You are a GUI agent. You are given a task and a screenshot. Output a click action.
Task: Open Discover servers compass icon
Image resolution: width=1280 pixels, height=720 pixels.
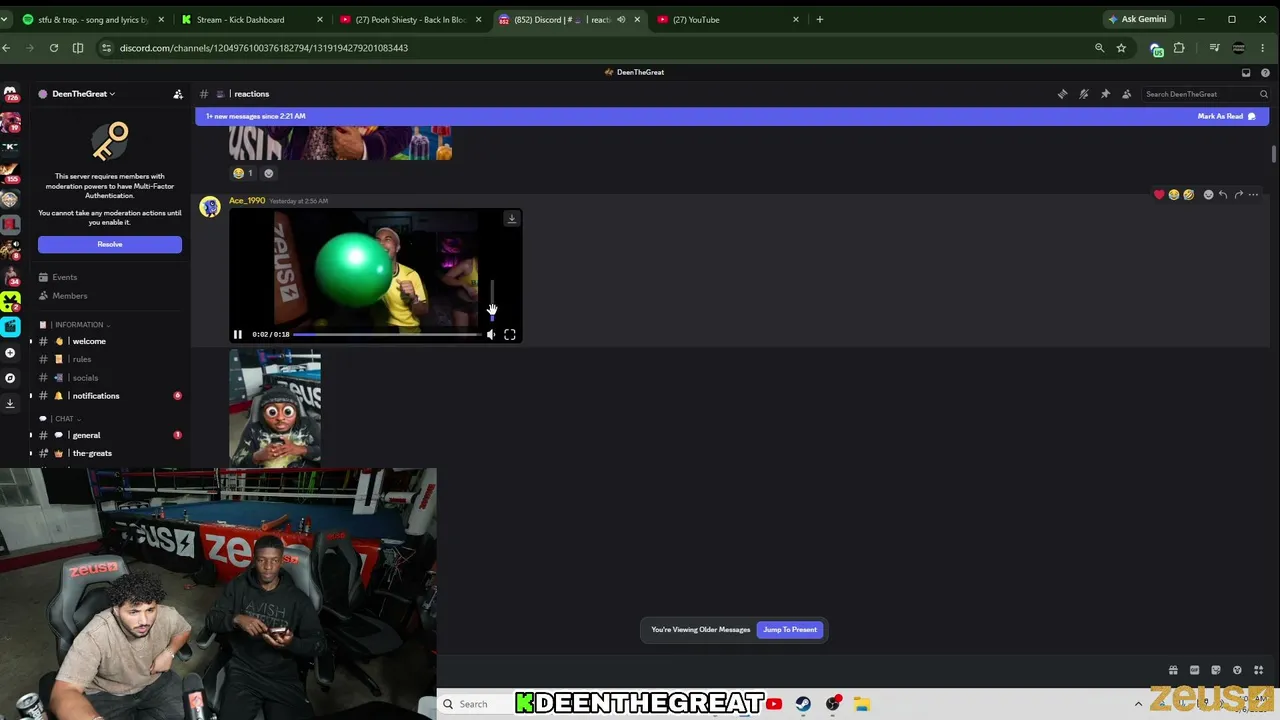(x=10, y=378)
